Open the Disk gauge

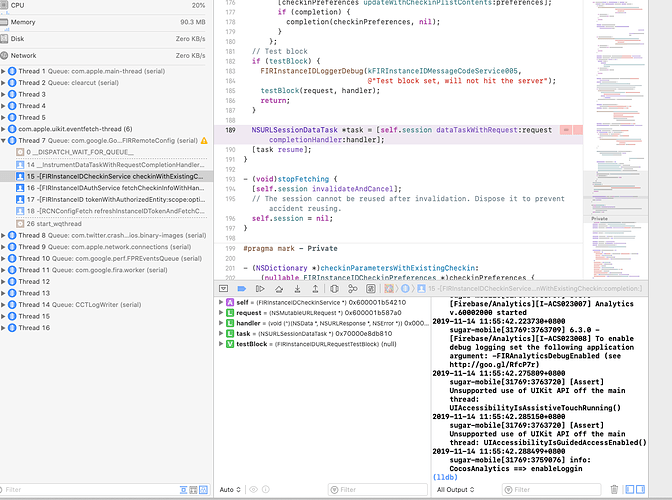[103, 39]
